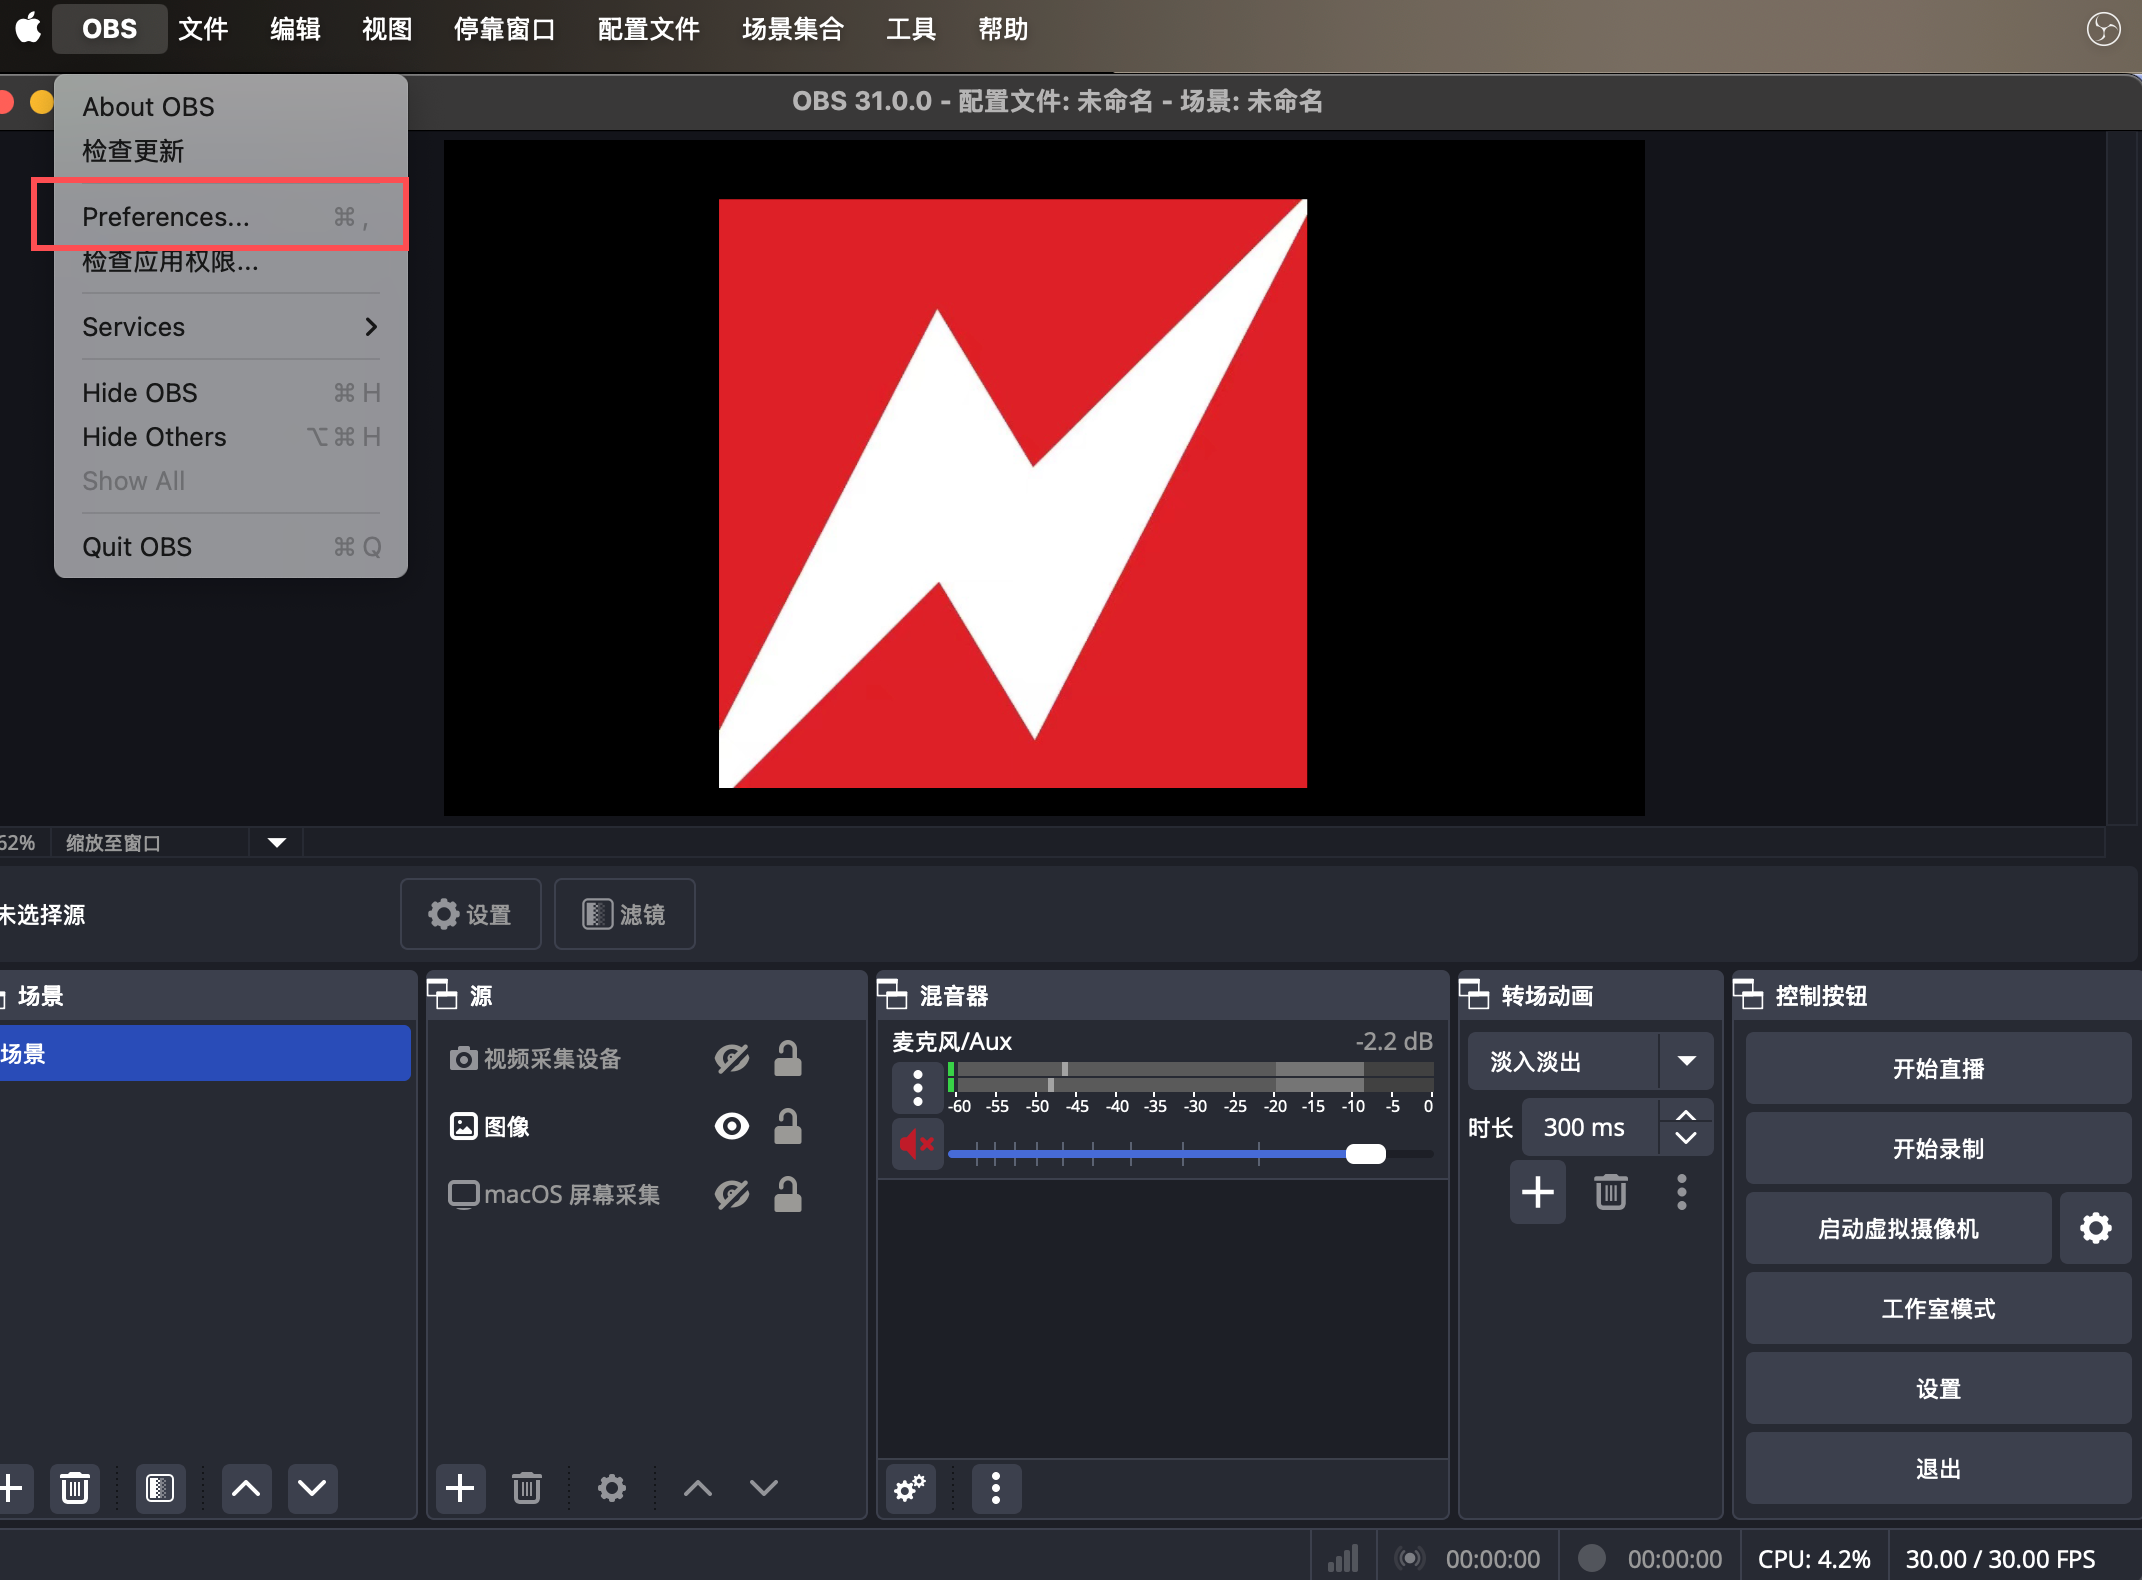Expand the Services submenu
This screenshot has width=2142, height=1580.
pos(230,327)
